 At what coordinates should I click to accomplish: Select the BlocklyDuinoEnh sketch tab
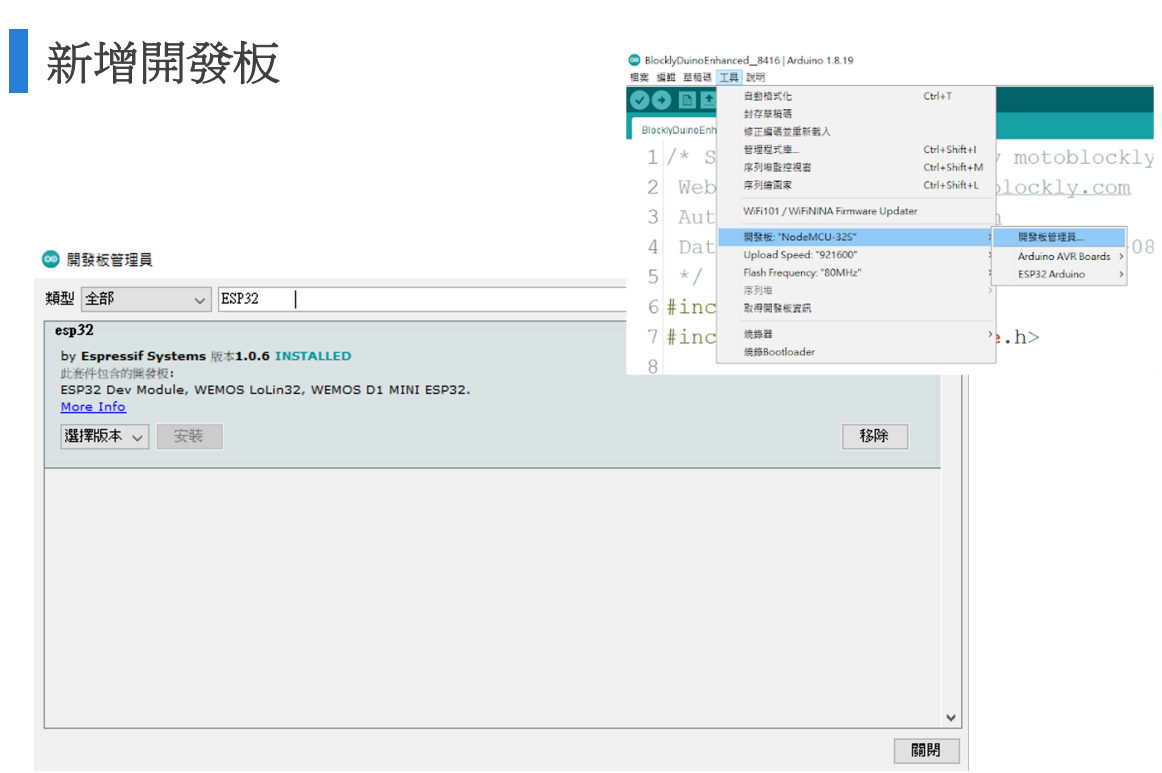point(674,130)
